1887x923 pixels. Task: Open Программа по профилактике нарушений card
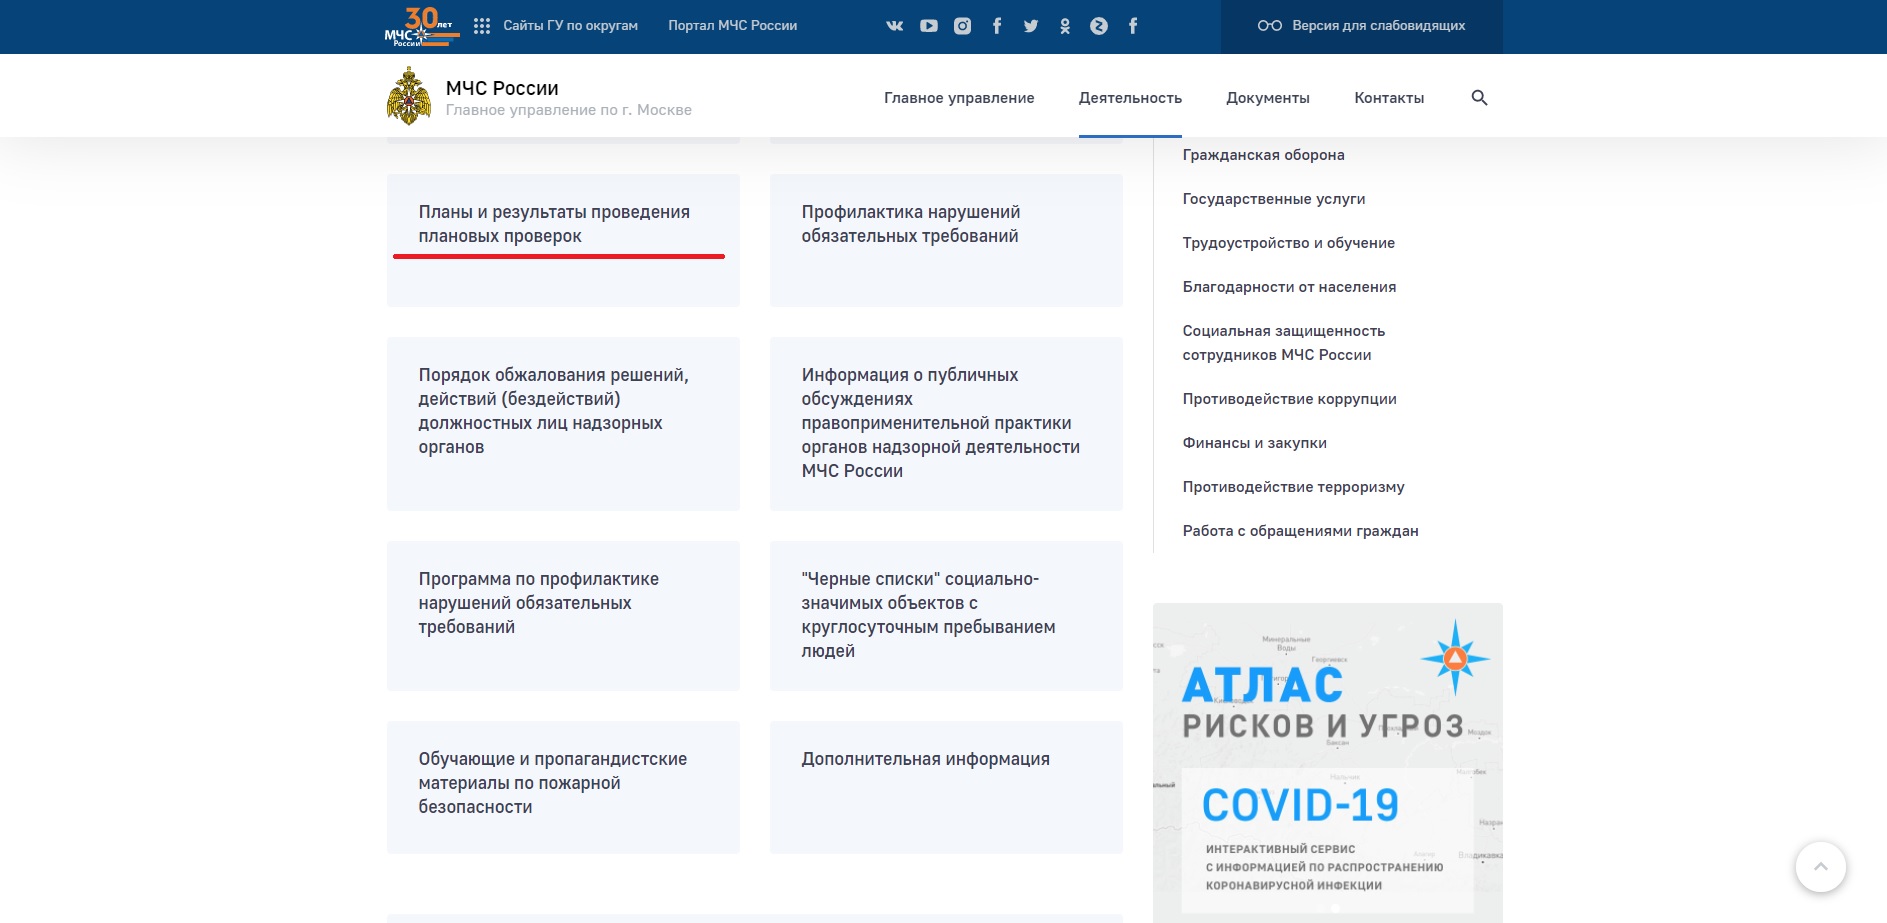(563, 616)
